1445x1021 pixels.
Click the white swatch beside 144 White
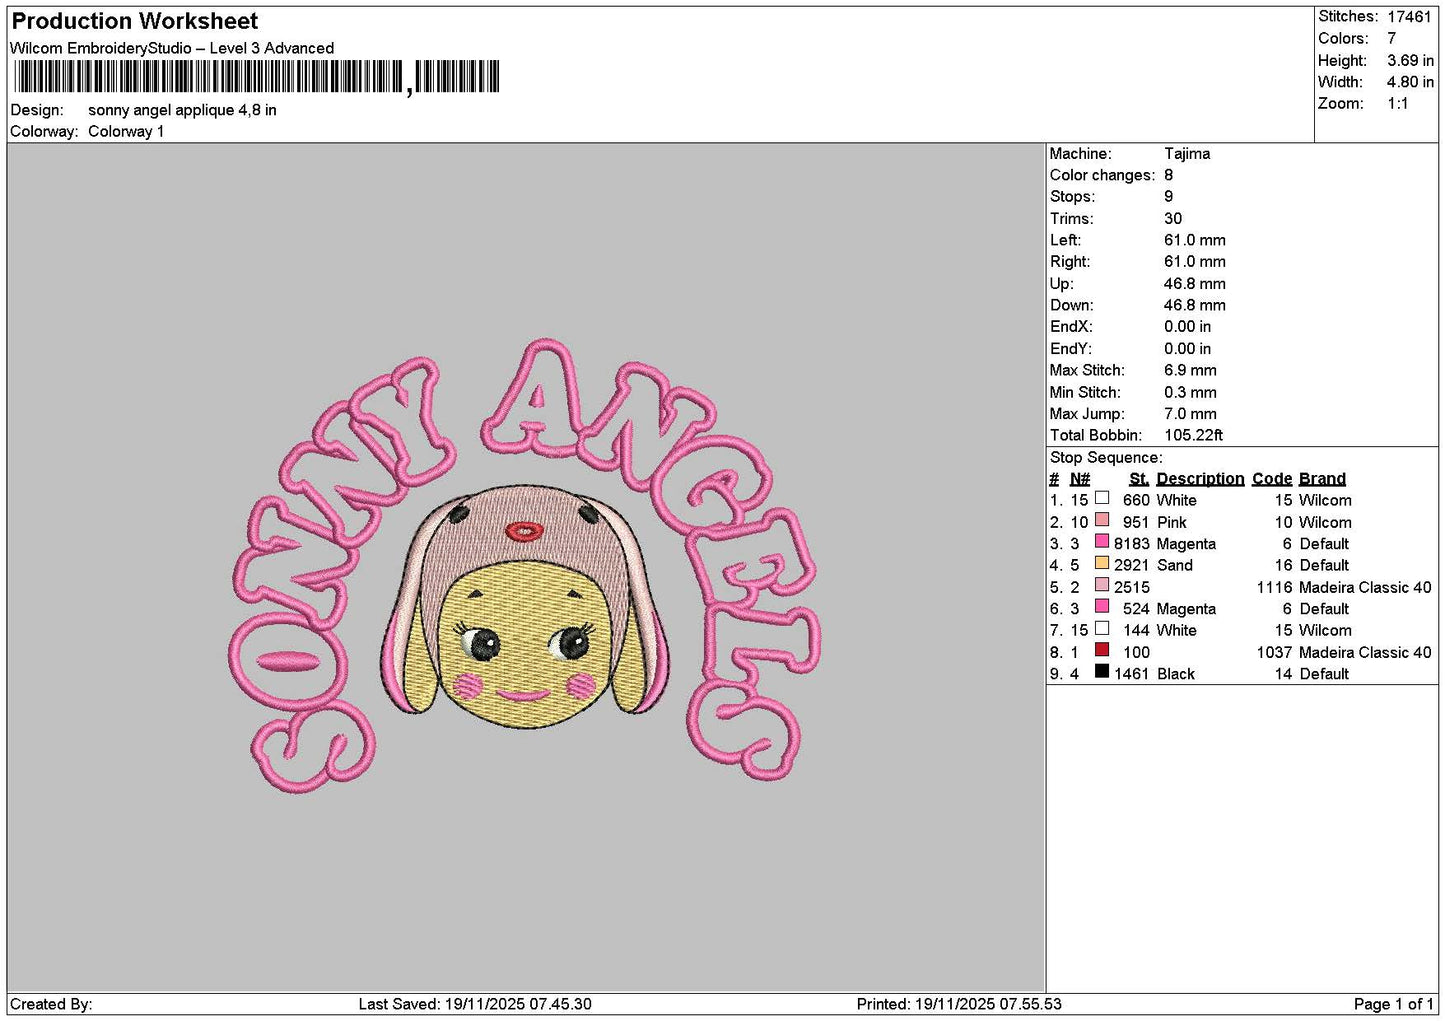1102,628
